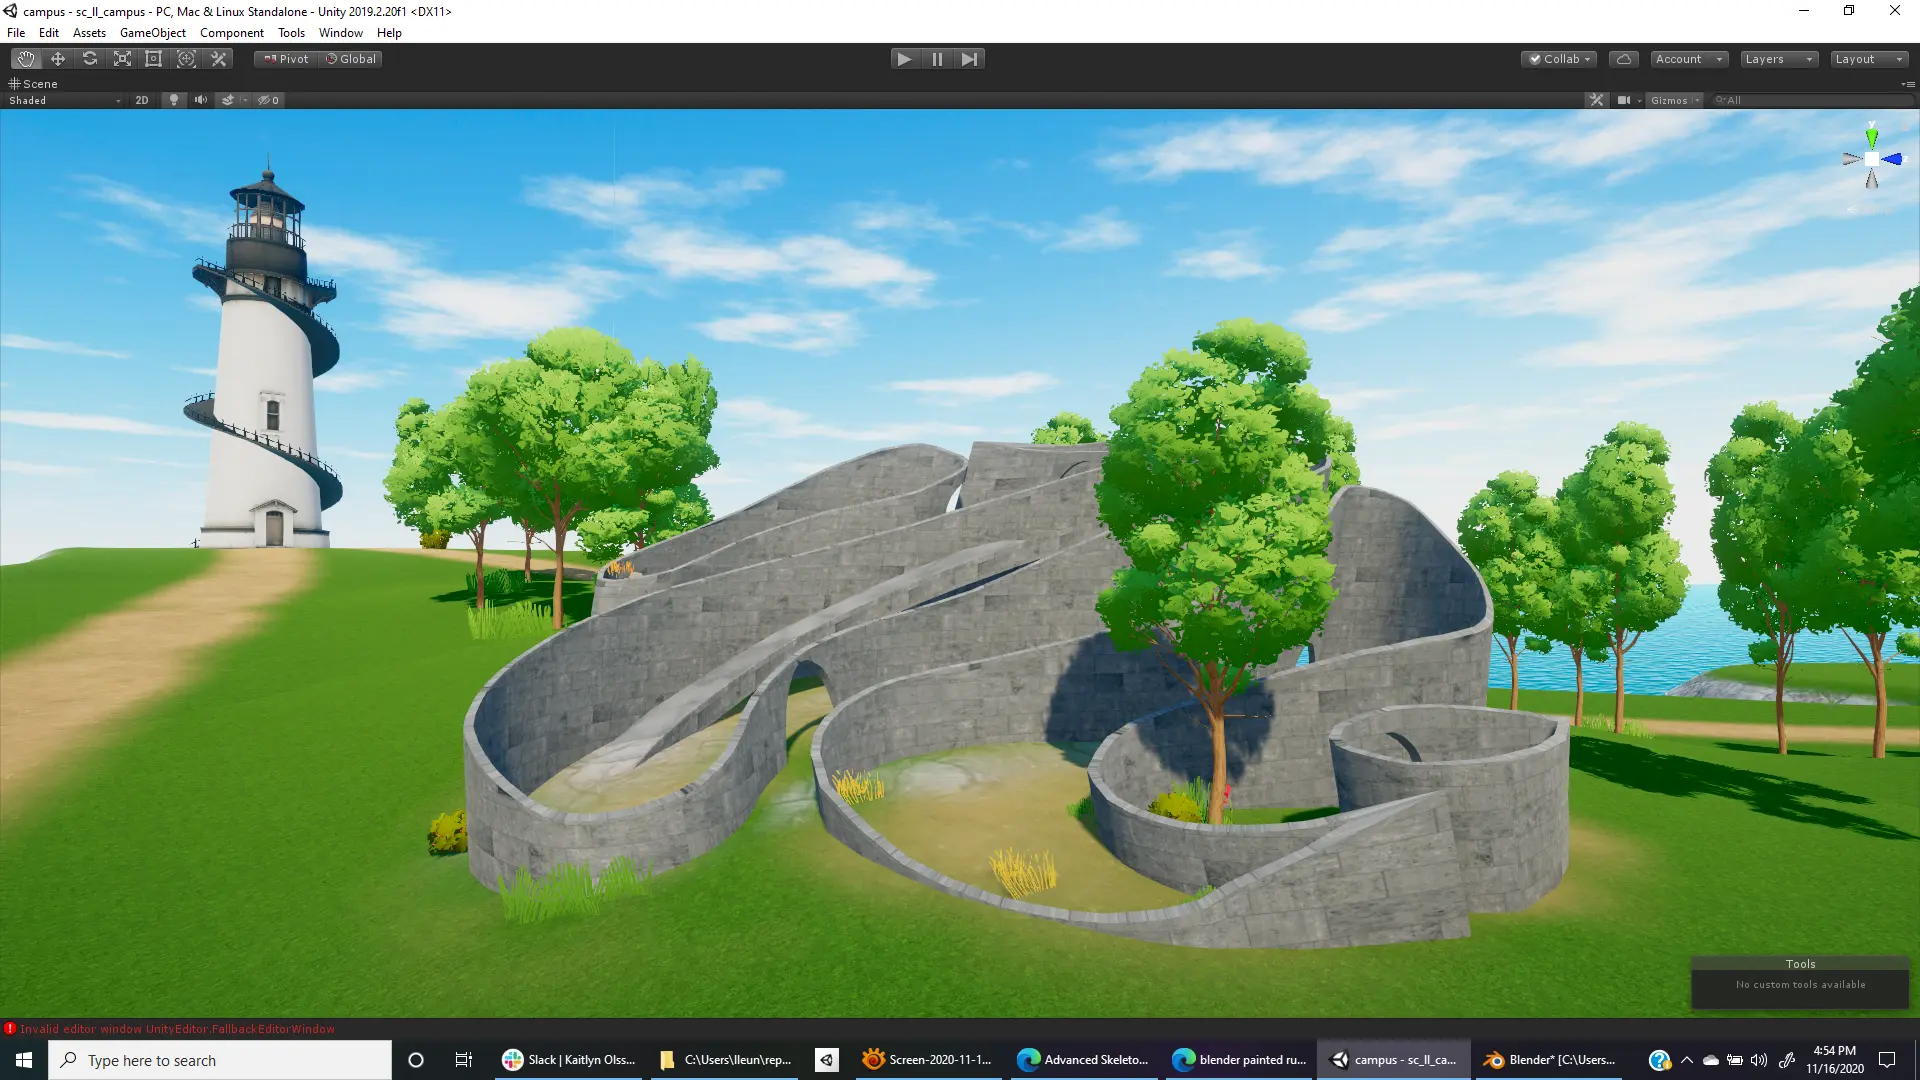Switch to Blender in the taskbar

(x=1550, y=1060)
